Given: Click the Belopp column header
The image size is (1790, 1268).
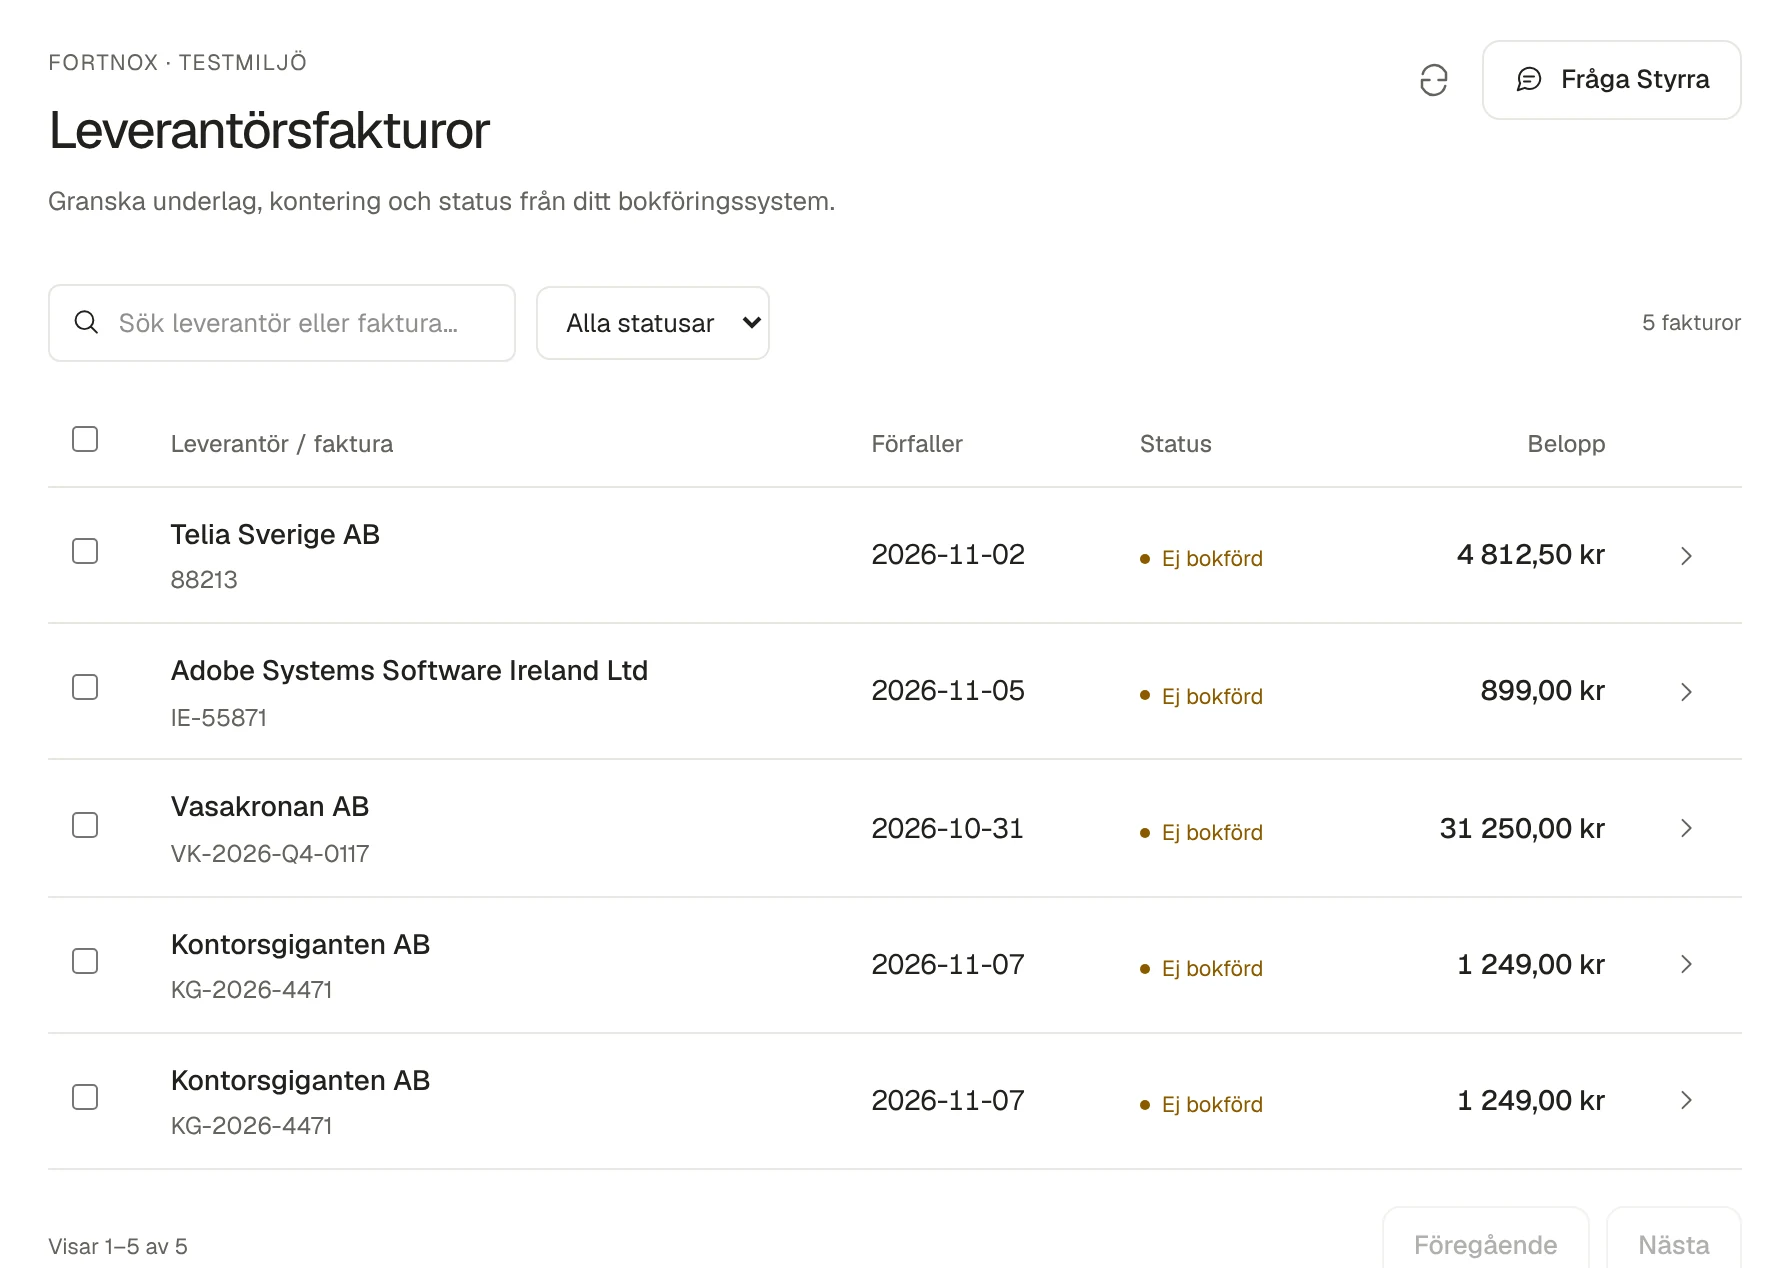Looking at the screenshot, I should (1566, 444).
